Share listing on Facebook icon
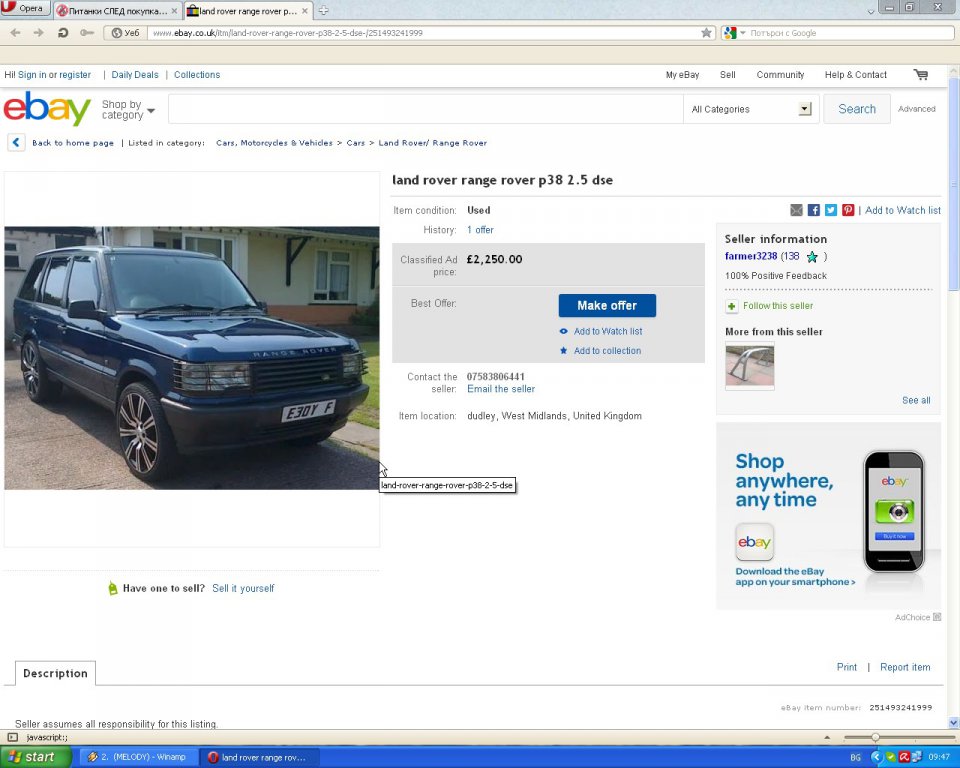 (x=813, y=210)
